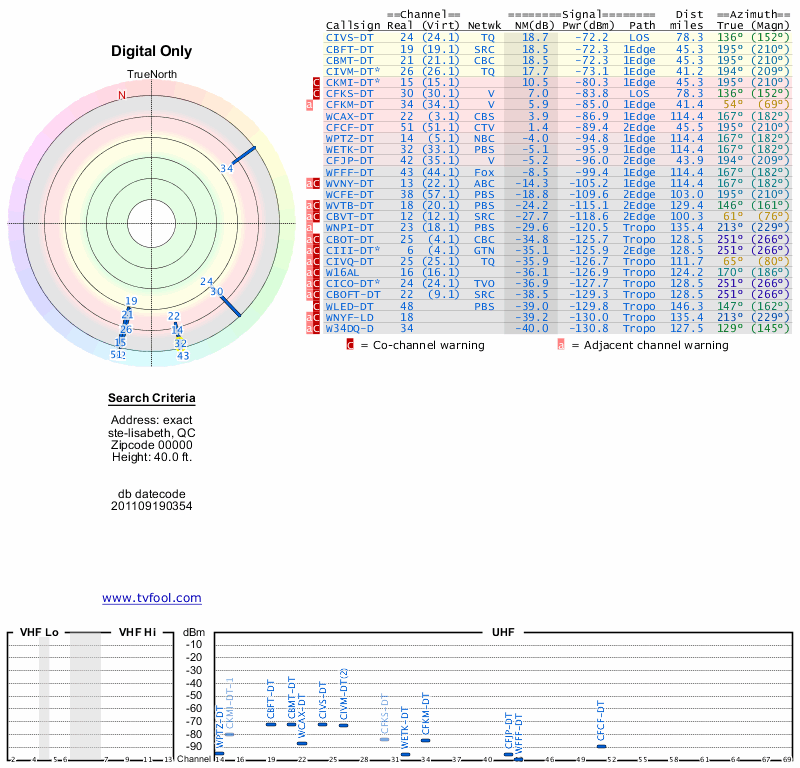Click the Callsign column header
This screenshot has width=800, height=768.
pyautogui.click(x=353, y=24)
